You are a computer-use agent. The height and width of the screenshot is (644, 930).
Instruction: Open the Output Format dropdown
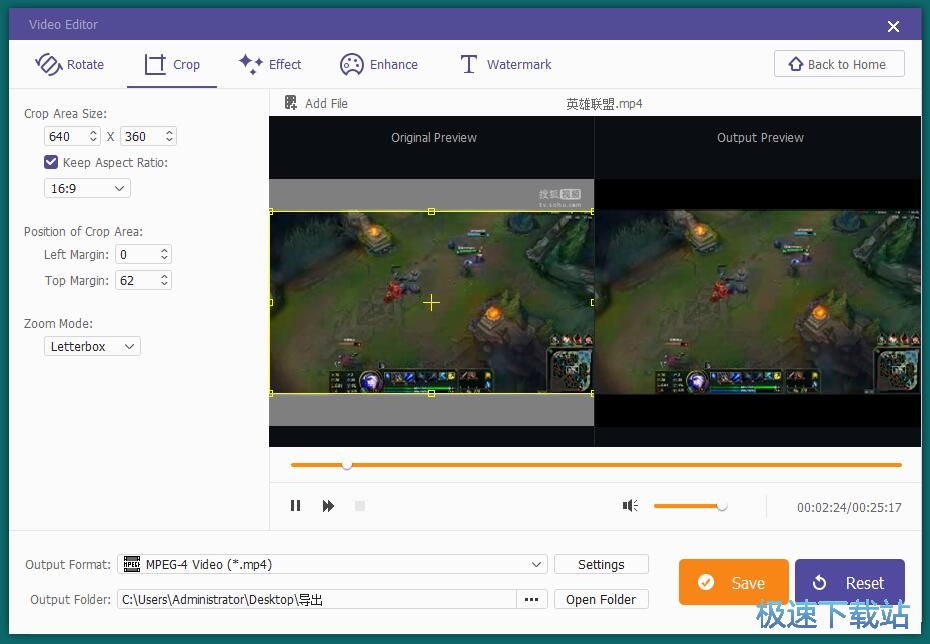pyautogui.click(x=332, y=565)
